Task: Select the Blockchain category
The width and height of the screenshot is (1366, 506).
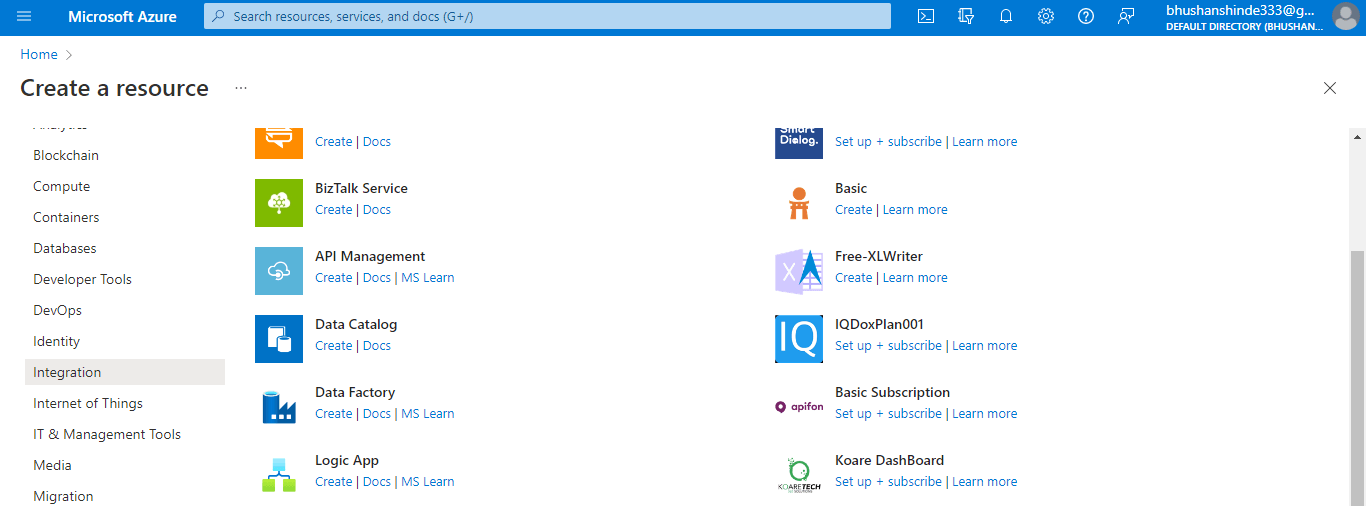Action: pos(66,155)
